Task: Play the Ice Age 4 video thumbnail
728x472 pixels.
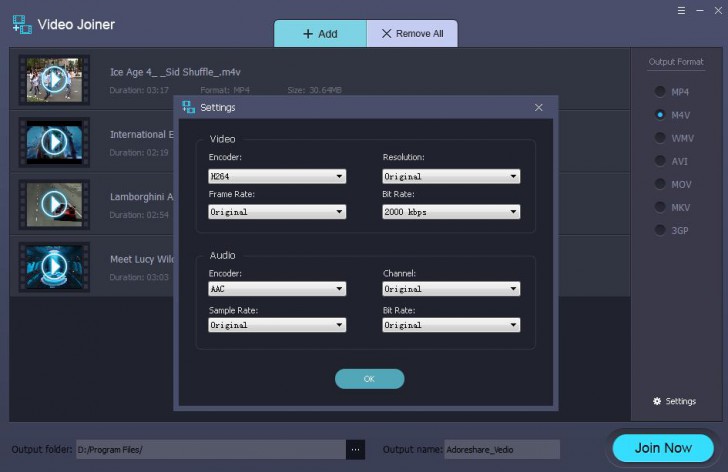Action: pos(54,80)
